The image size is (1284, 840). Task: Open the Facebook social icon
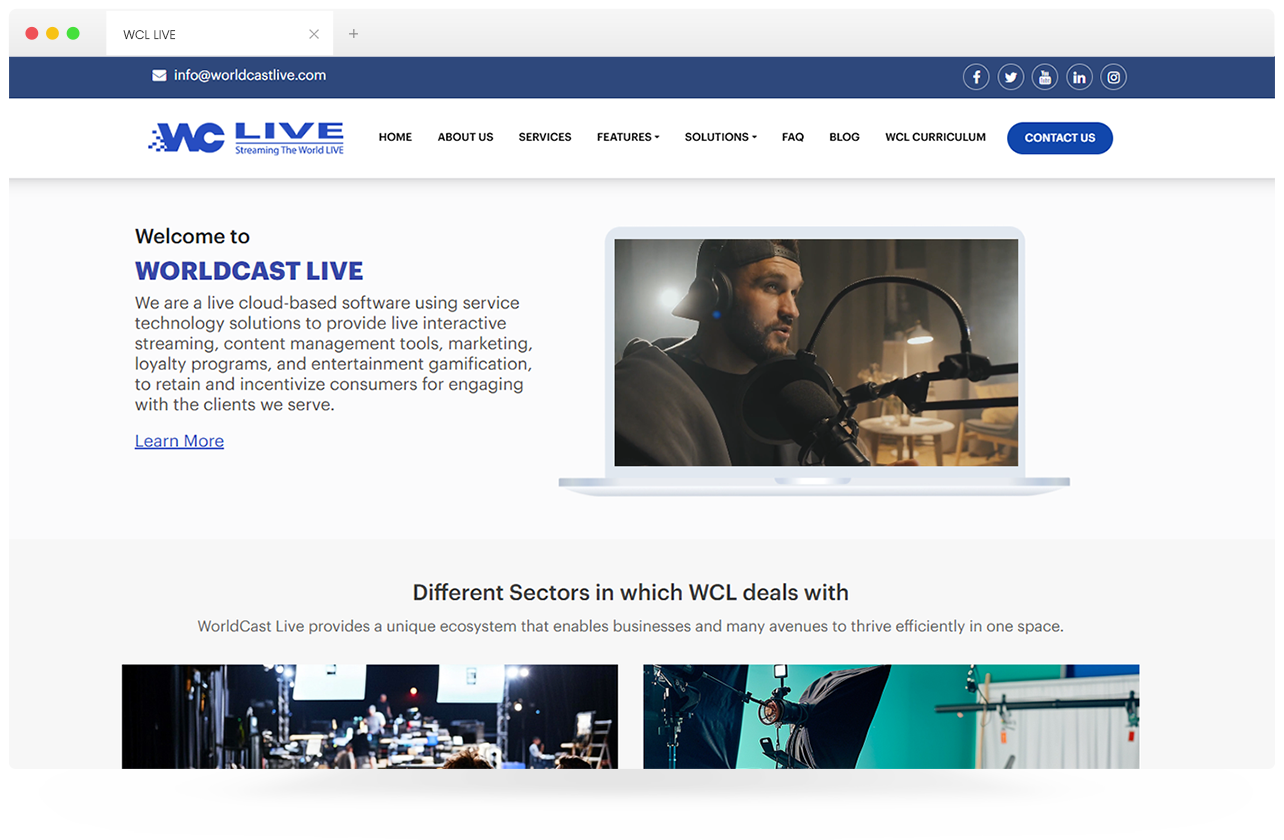coord(976,77)
